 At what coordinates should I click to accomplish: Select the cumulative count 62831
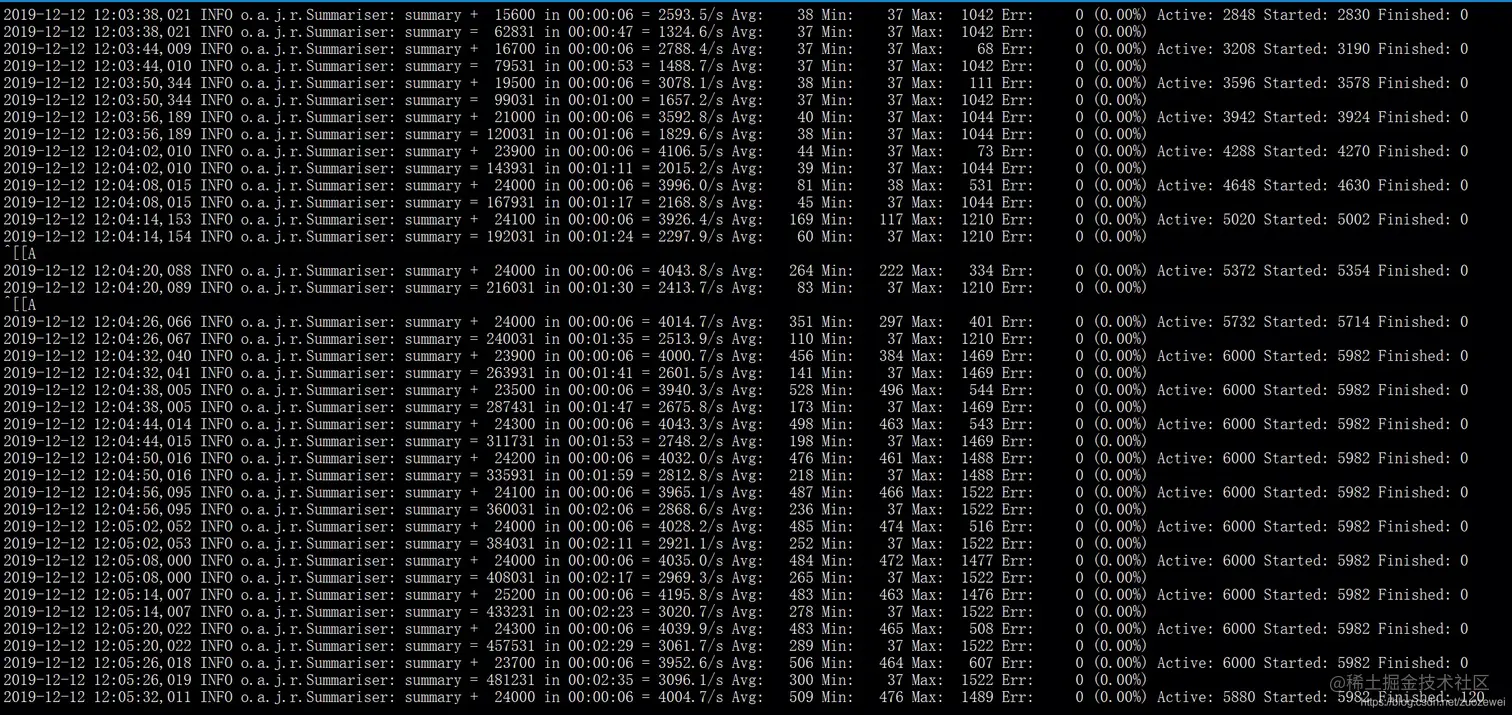tap(511, 32)
